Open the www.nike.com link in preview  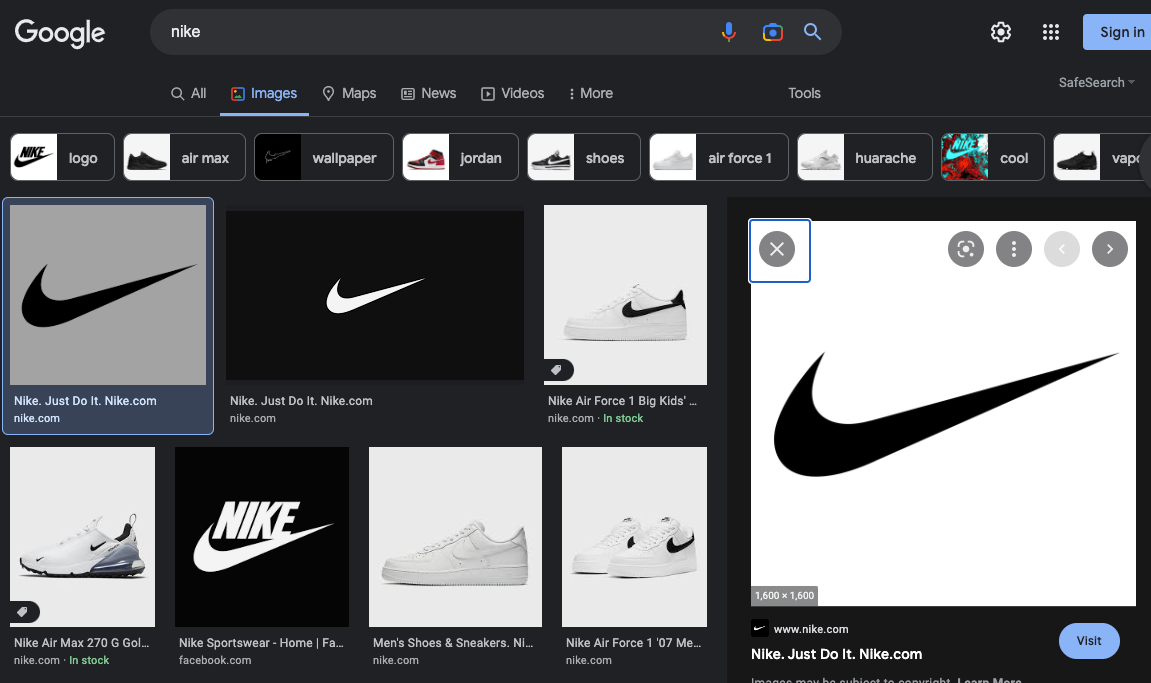pos(810,629)
